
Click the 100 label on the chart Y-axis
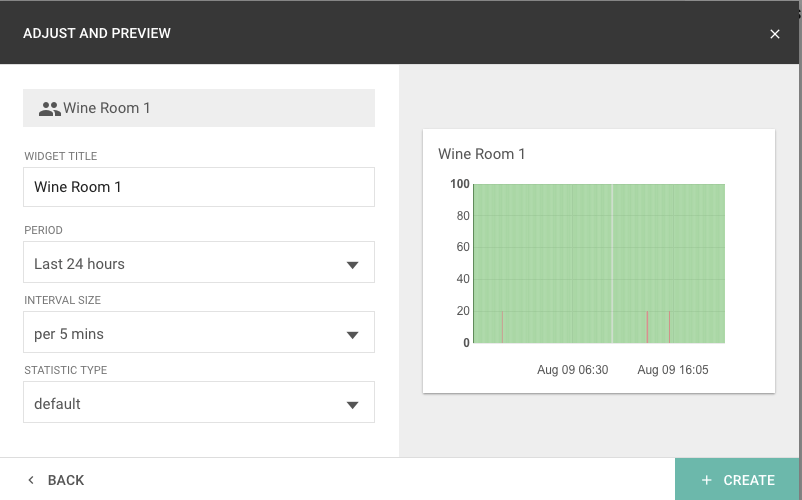pyautogui.click(x=459, y=184)
